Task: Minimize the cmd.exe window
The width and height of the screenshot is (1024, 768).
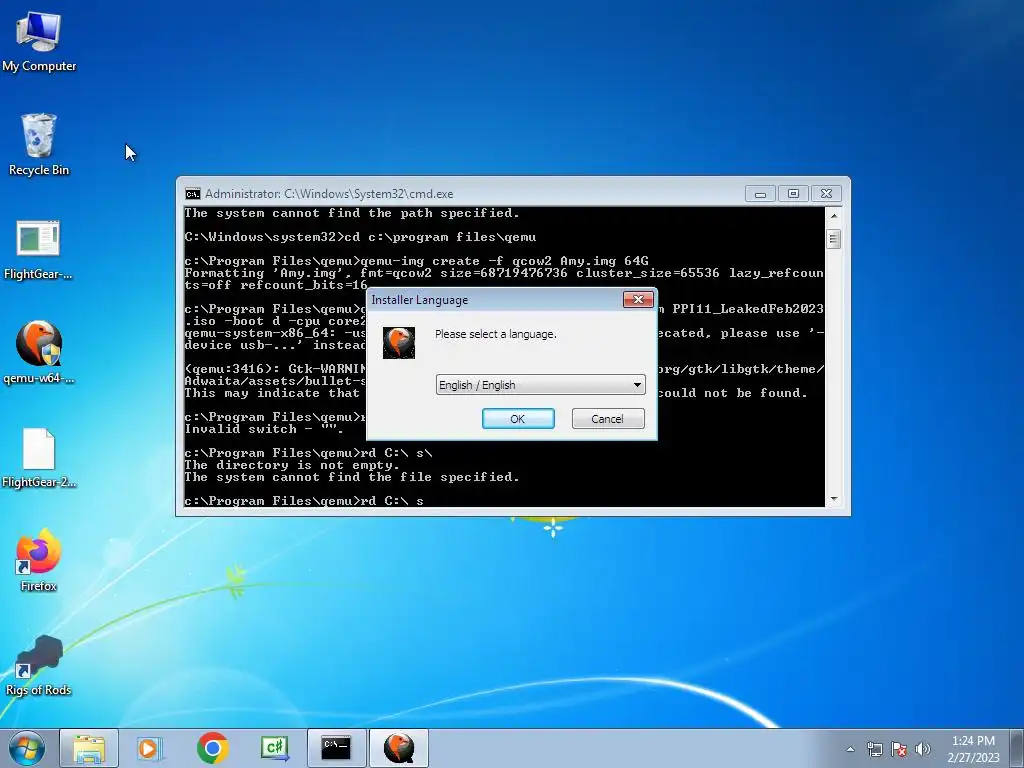Action: tap(760, 194)
